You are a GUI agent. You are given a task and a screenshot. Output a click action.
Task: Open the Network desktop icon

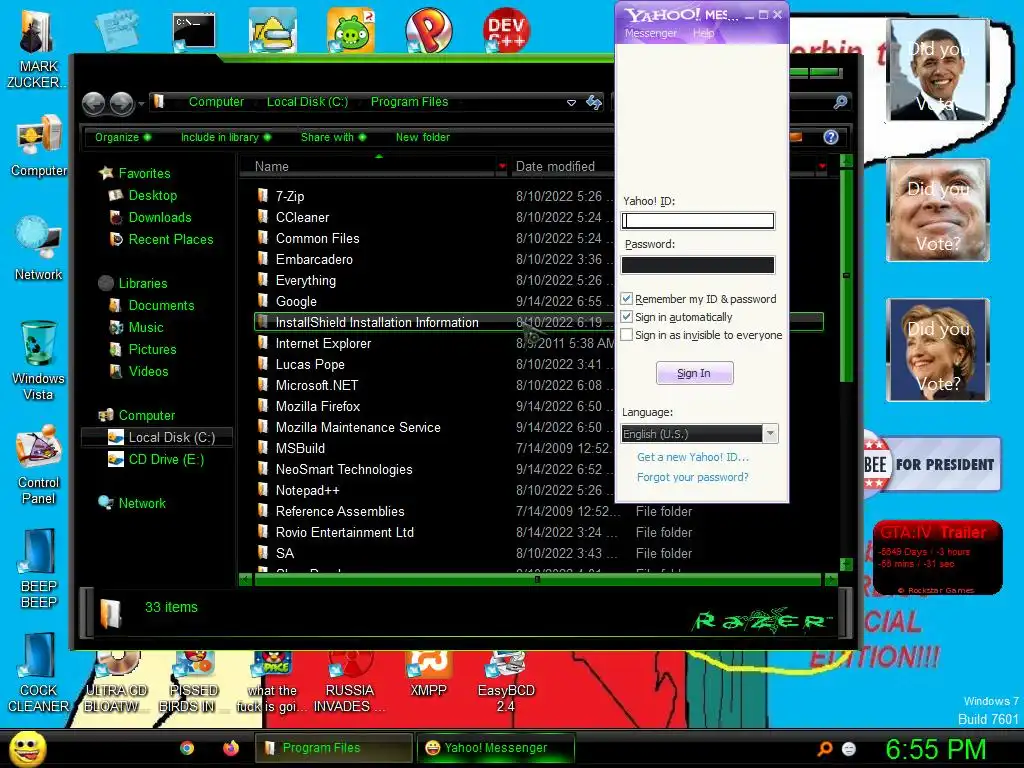point(39,249)
